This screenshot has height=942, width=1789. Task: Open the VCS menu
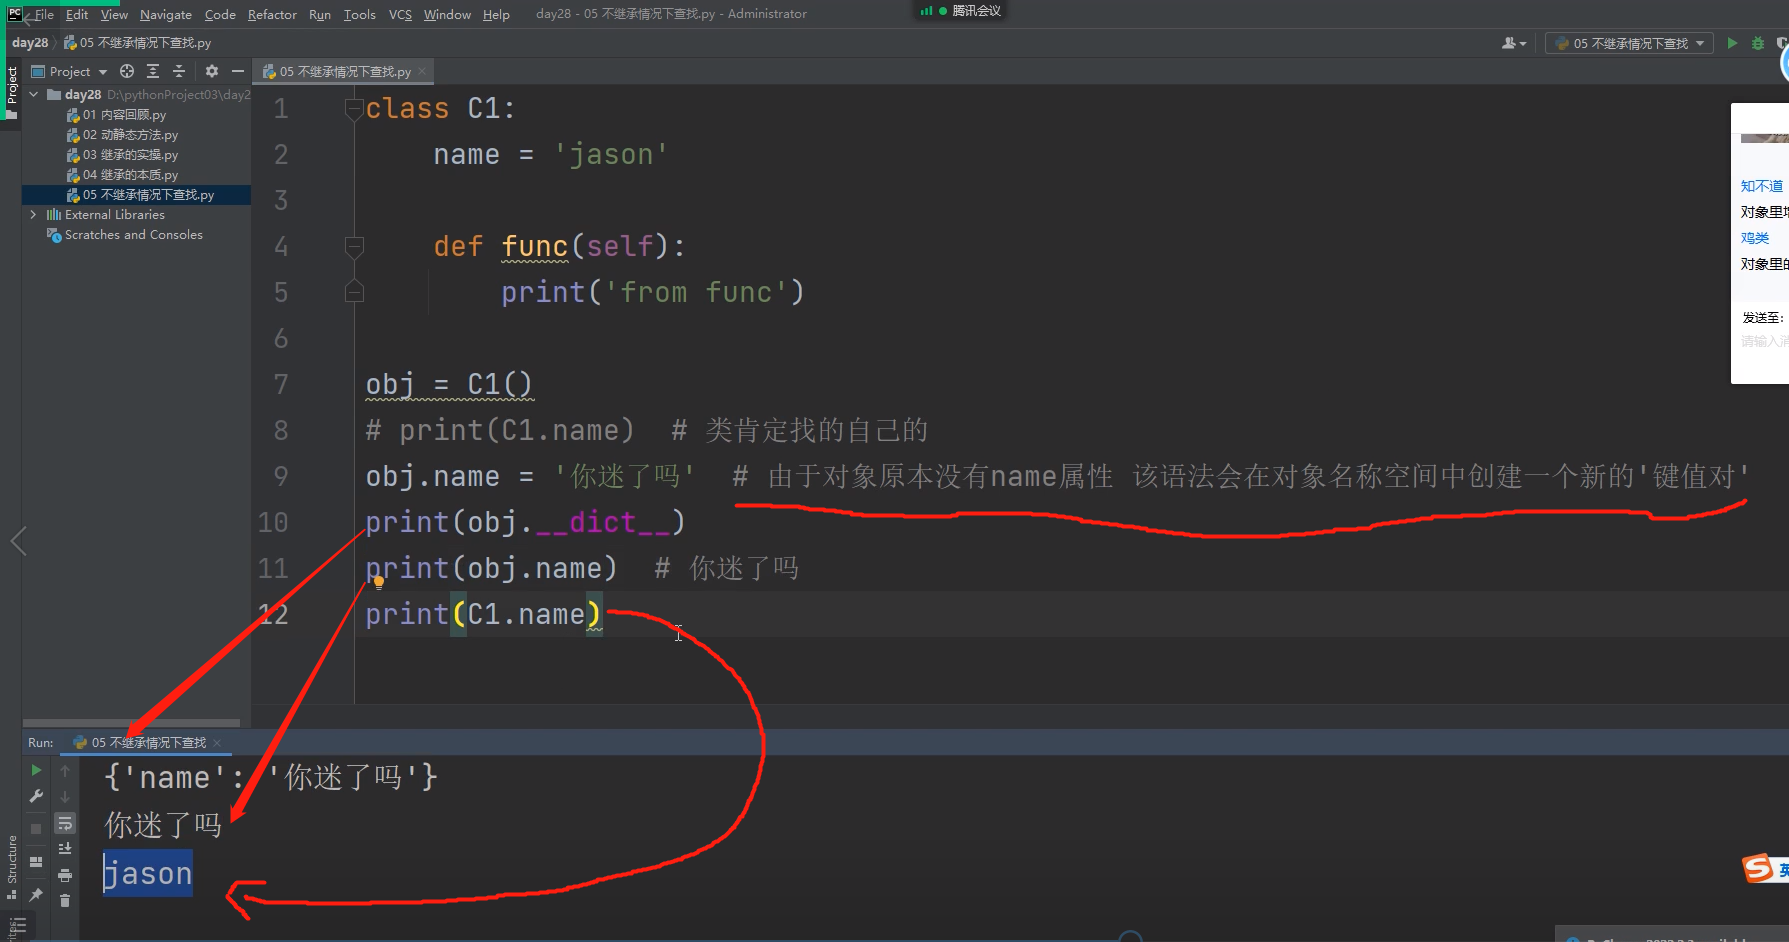coord(400,14)
